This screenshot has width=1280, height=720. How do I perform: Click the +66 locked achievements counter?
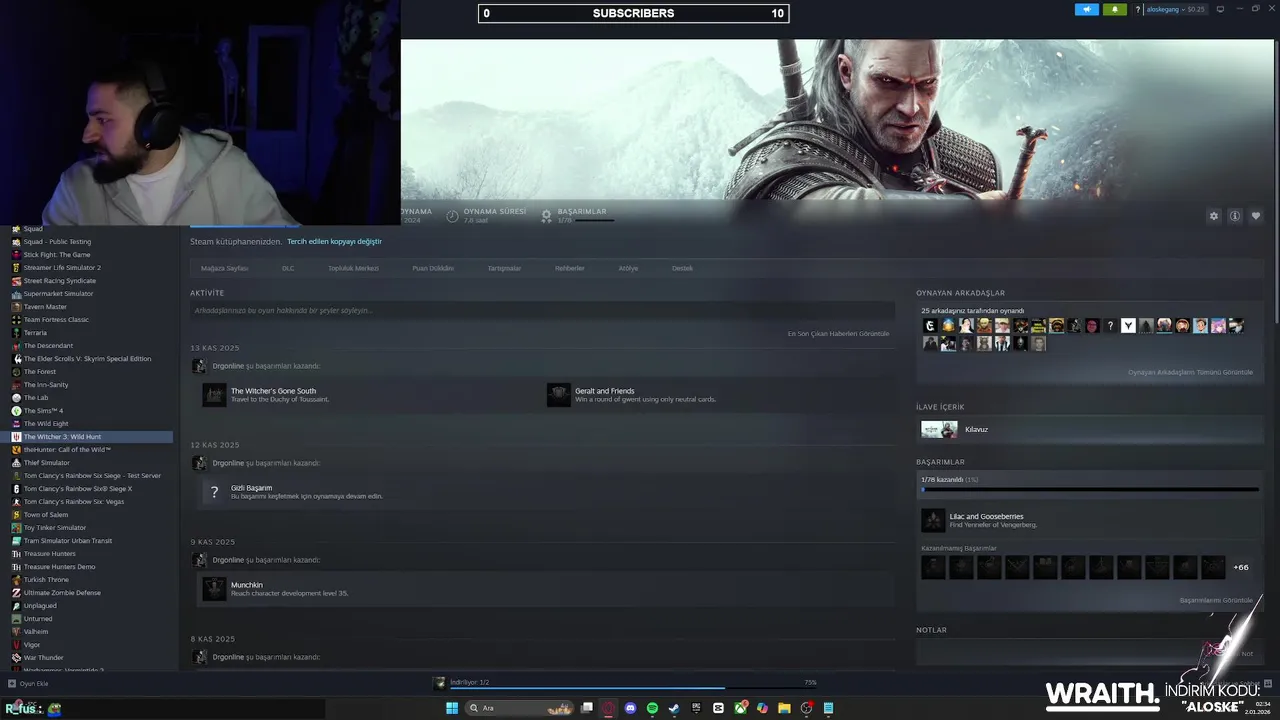(1241, 567)
